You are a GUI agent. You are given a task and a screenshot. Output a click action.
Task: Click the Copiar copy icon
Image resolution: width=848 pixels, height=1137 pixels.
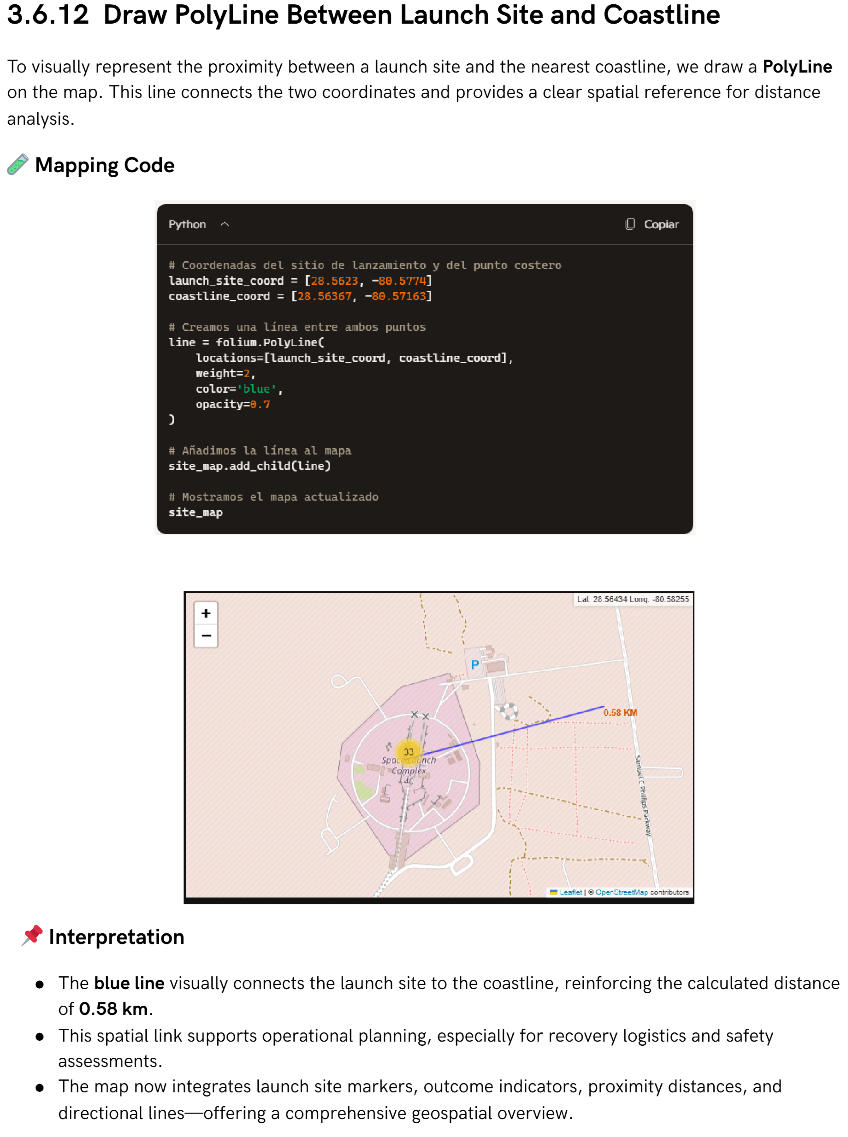[x=630, y=224]
